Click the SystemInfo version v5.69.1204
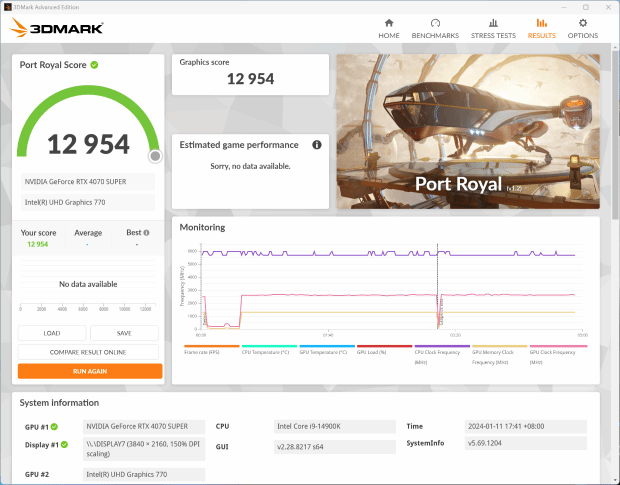This screenshot has height=485, width=620. click(525, 443)
